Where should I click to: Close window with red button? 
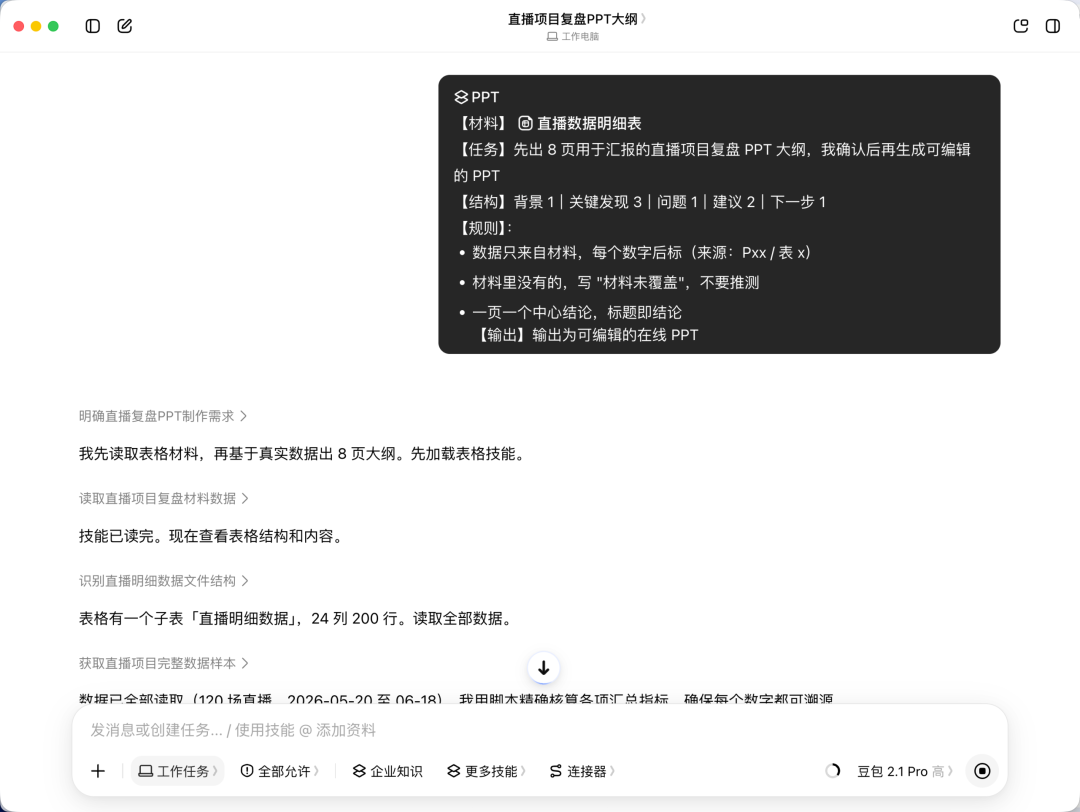tap(19, 26)
